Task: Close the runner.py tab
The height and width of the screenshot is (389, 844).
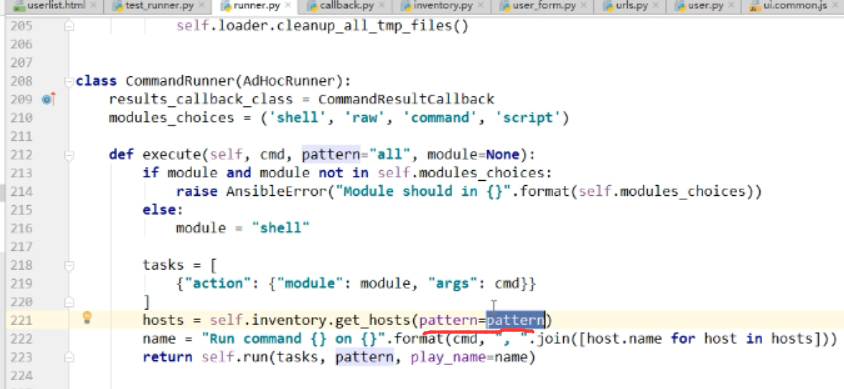Action: point(287,6)
